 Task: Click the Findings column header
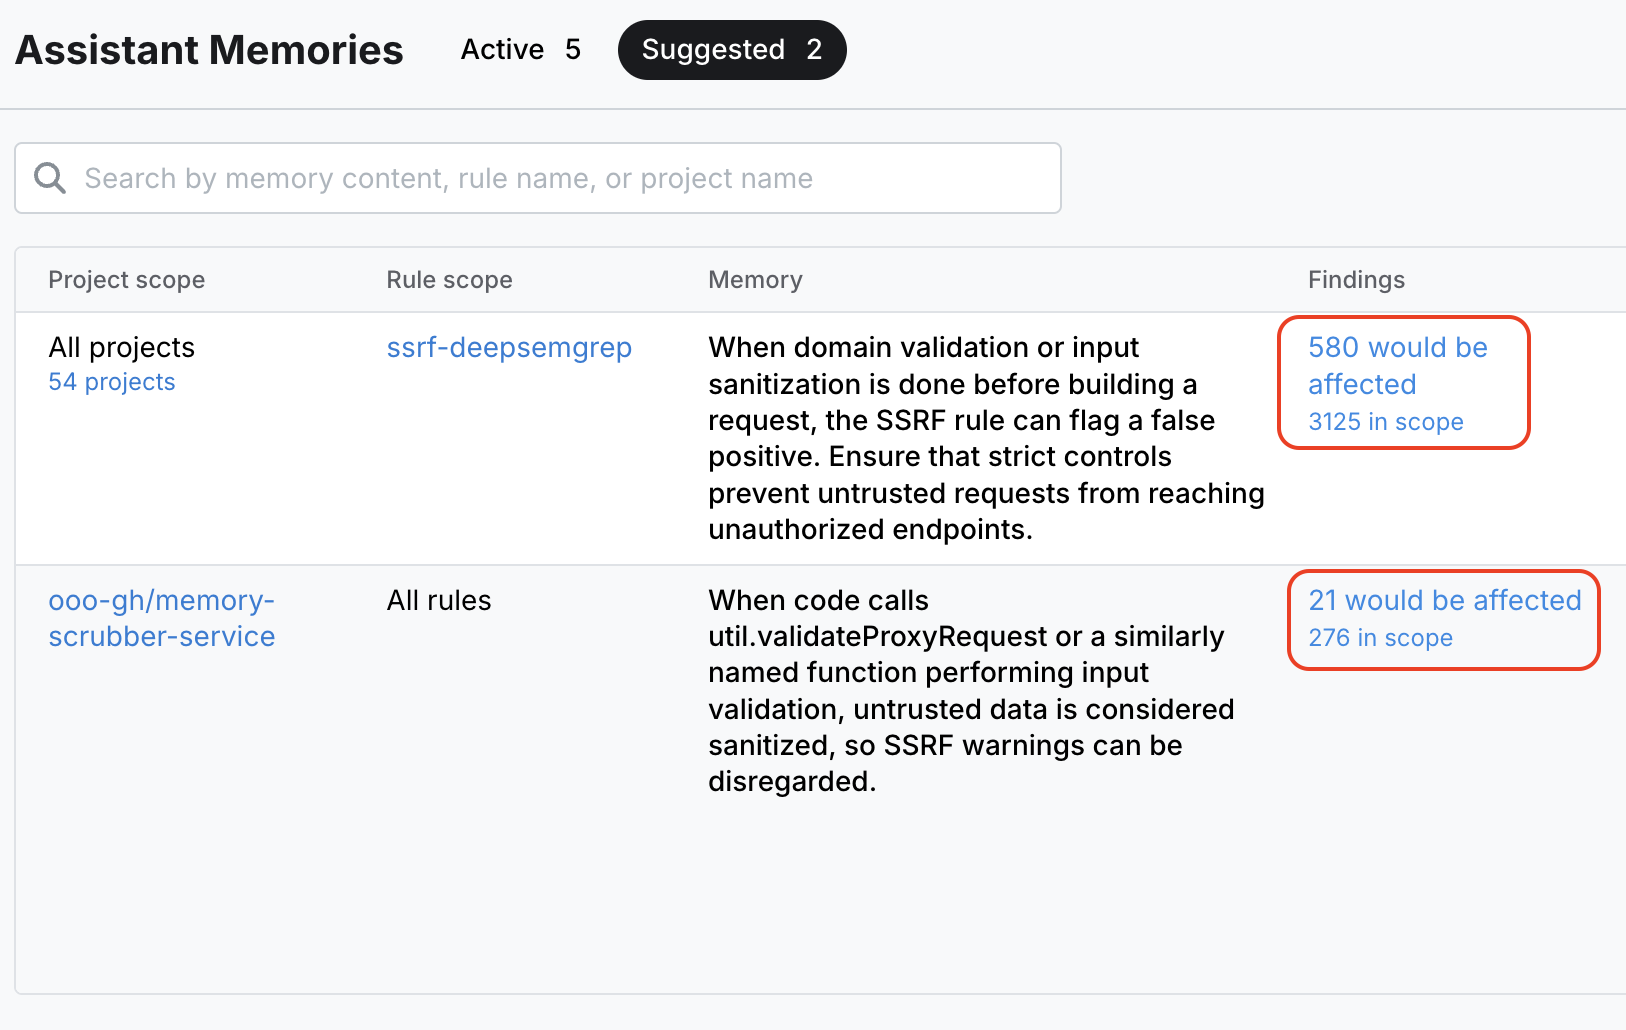tap(1356, 280)
